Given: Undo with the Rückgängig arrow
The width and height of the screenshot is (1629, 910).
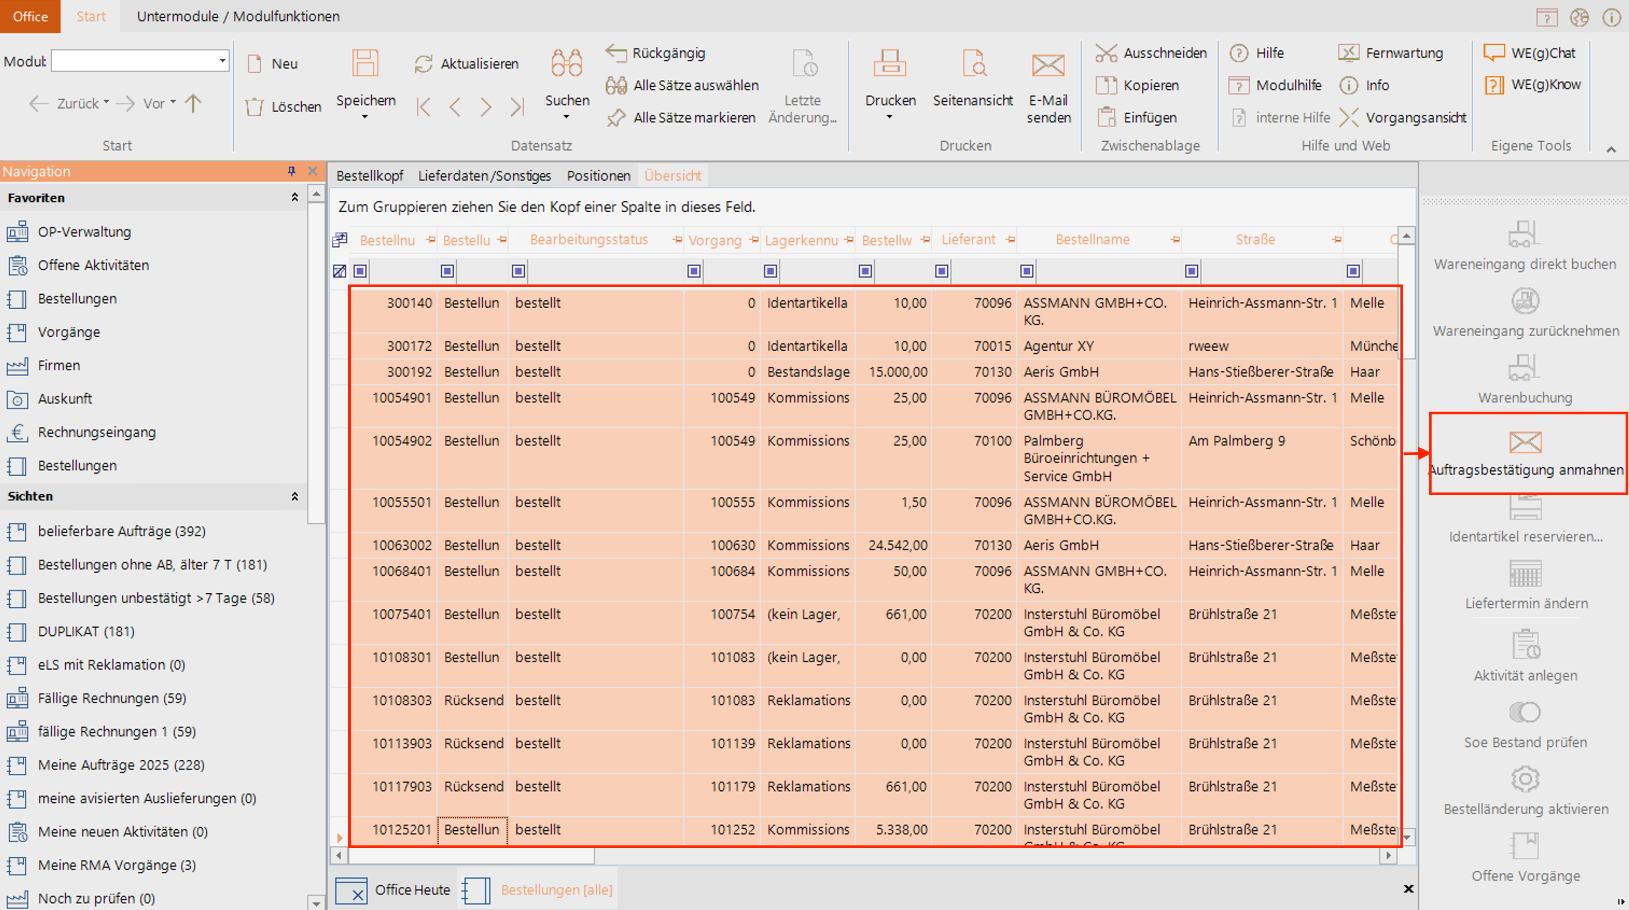Looking at the screenshot, I should pos(616,53).
